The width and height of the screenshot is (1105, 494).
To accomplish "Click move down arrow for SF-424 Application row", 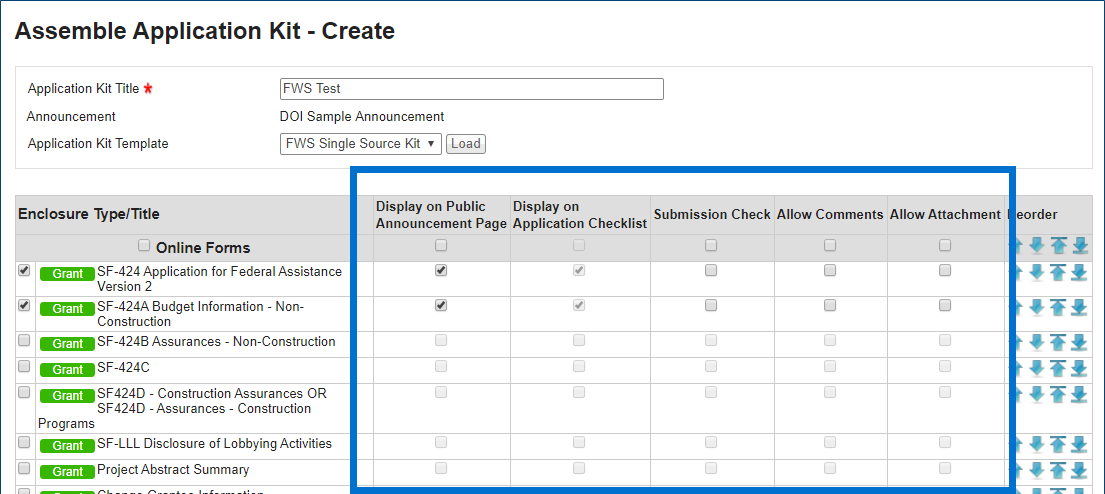I will [x=1037, y=273].
